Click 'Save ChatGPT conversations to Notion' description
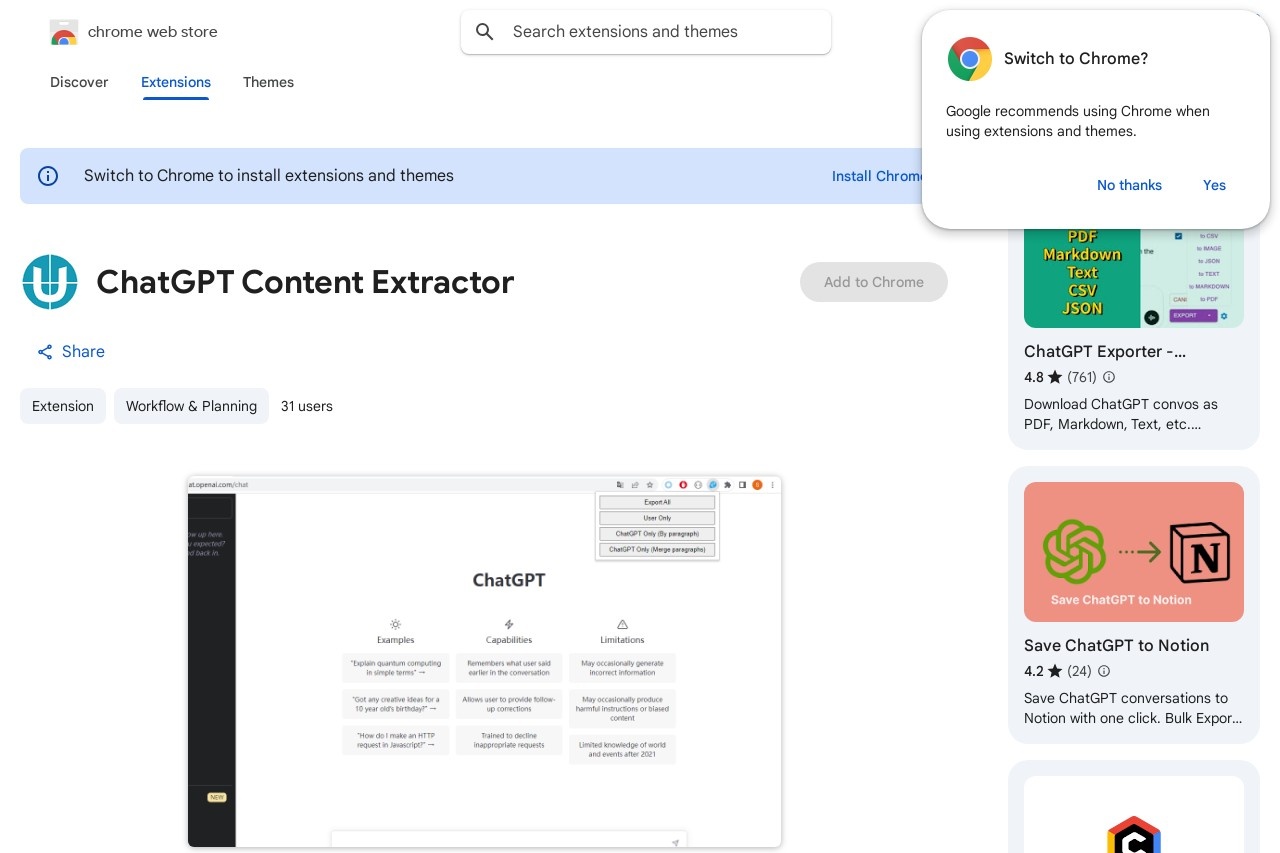This screenshot has height=853, width=1280. coord(1133,708)
